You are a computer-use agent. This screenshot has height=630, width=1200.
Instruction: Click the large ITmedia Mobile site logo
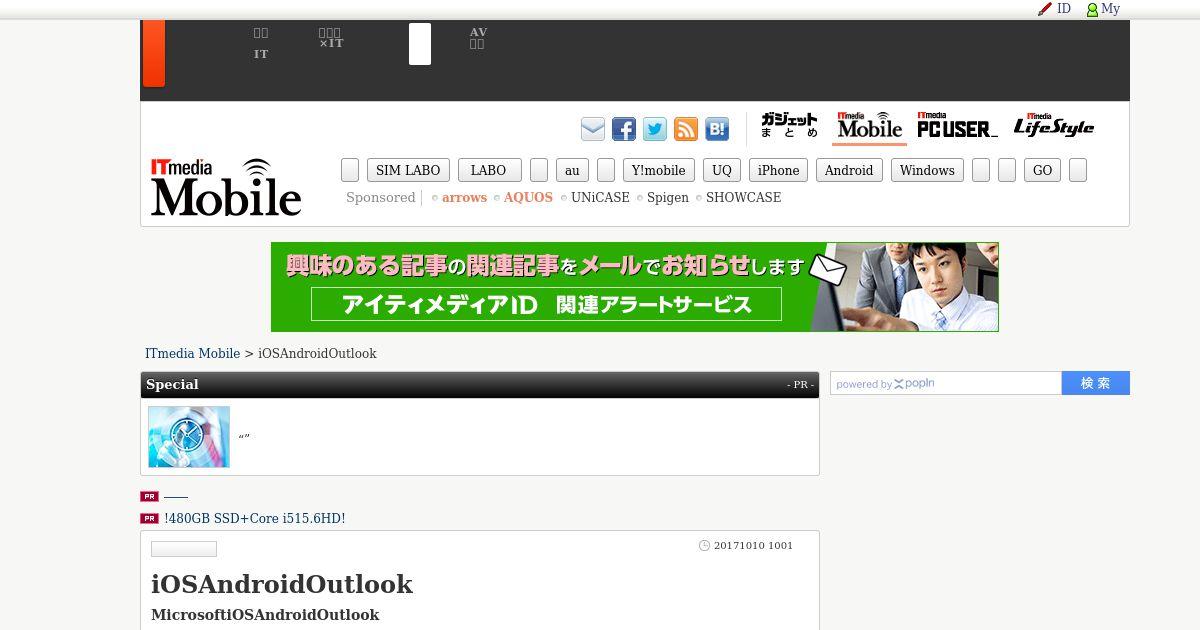(x=226, y=187)
